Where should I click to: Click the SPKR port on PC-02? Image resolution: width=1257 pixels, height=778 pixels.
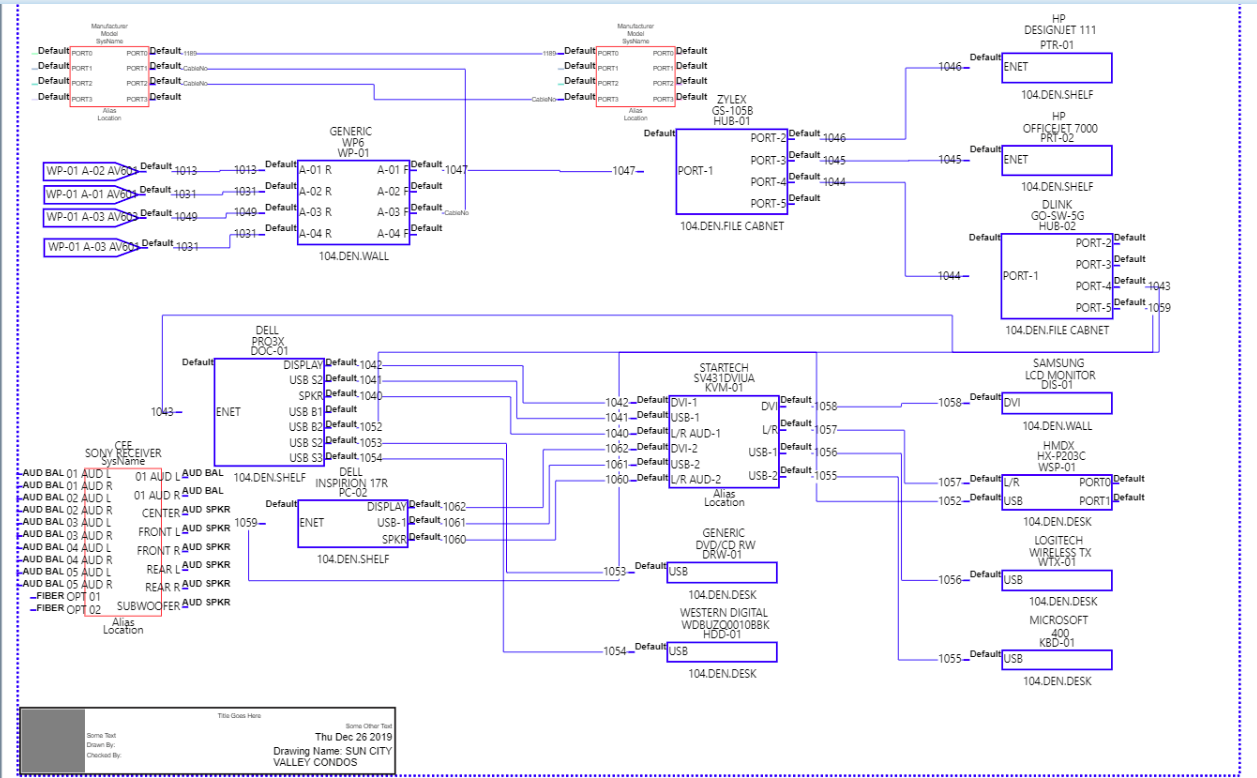click(x=395, y=540)
